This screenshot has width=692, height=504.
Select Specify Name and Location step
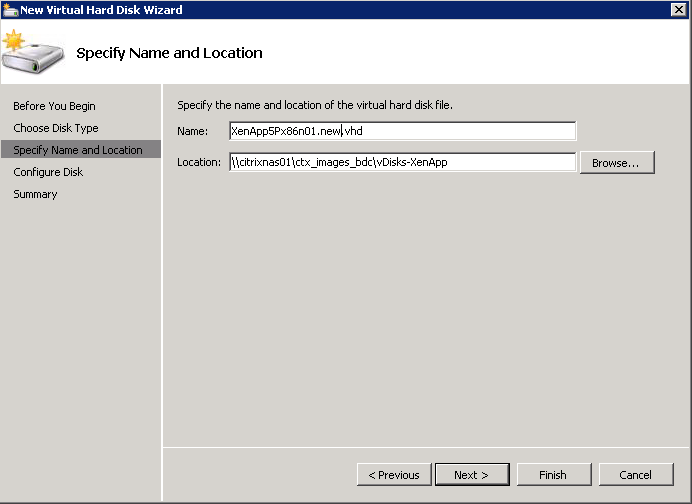81,150
